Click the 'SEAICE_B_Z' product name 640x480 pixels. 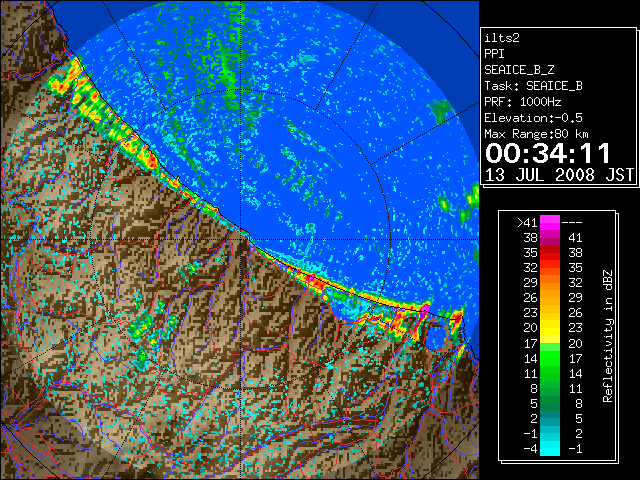519,70
